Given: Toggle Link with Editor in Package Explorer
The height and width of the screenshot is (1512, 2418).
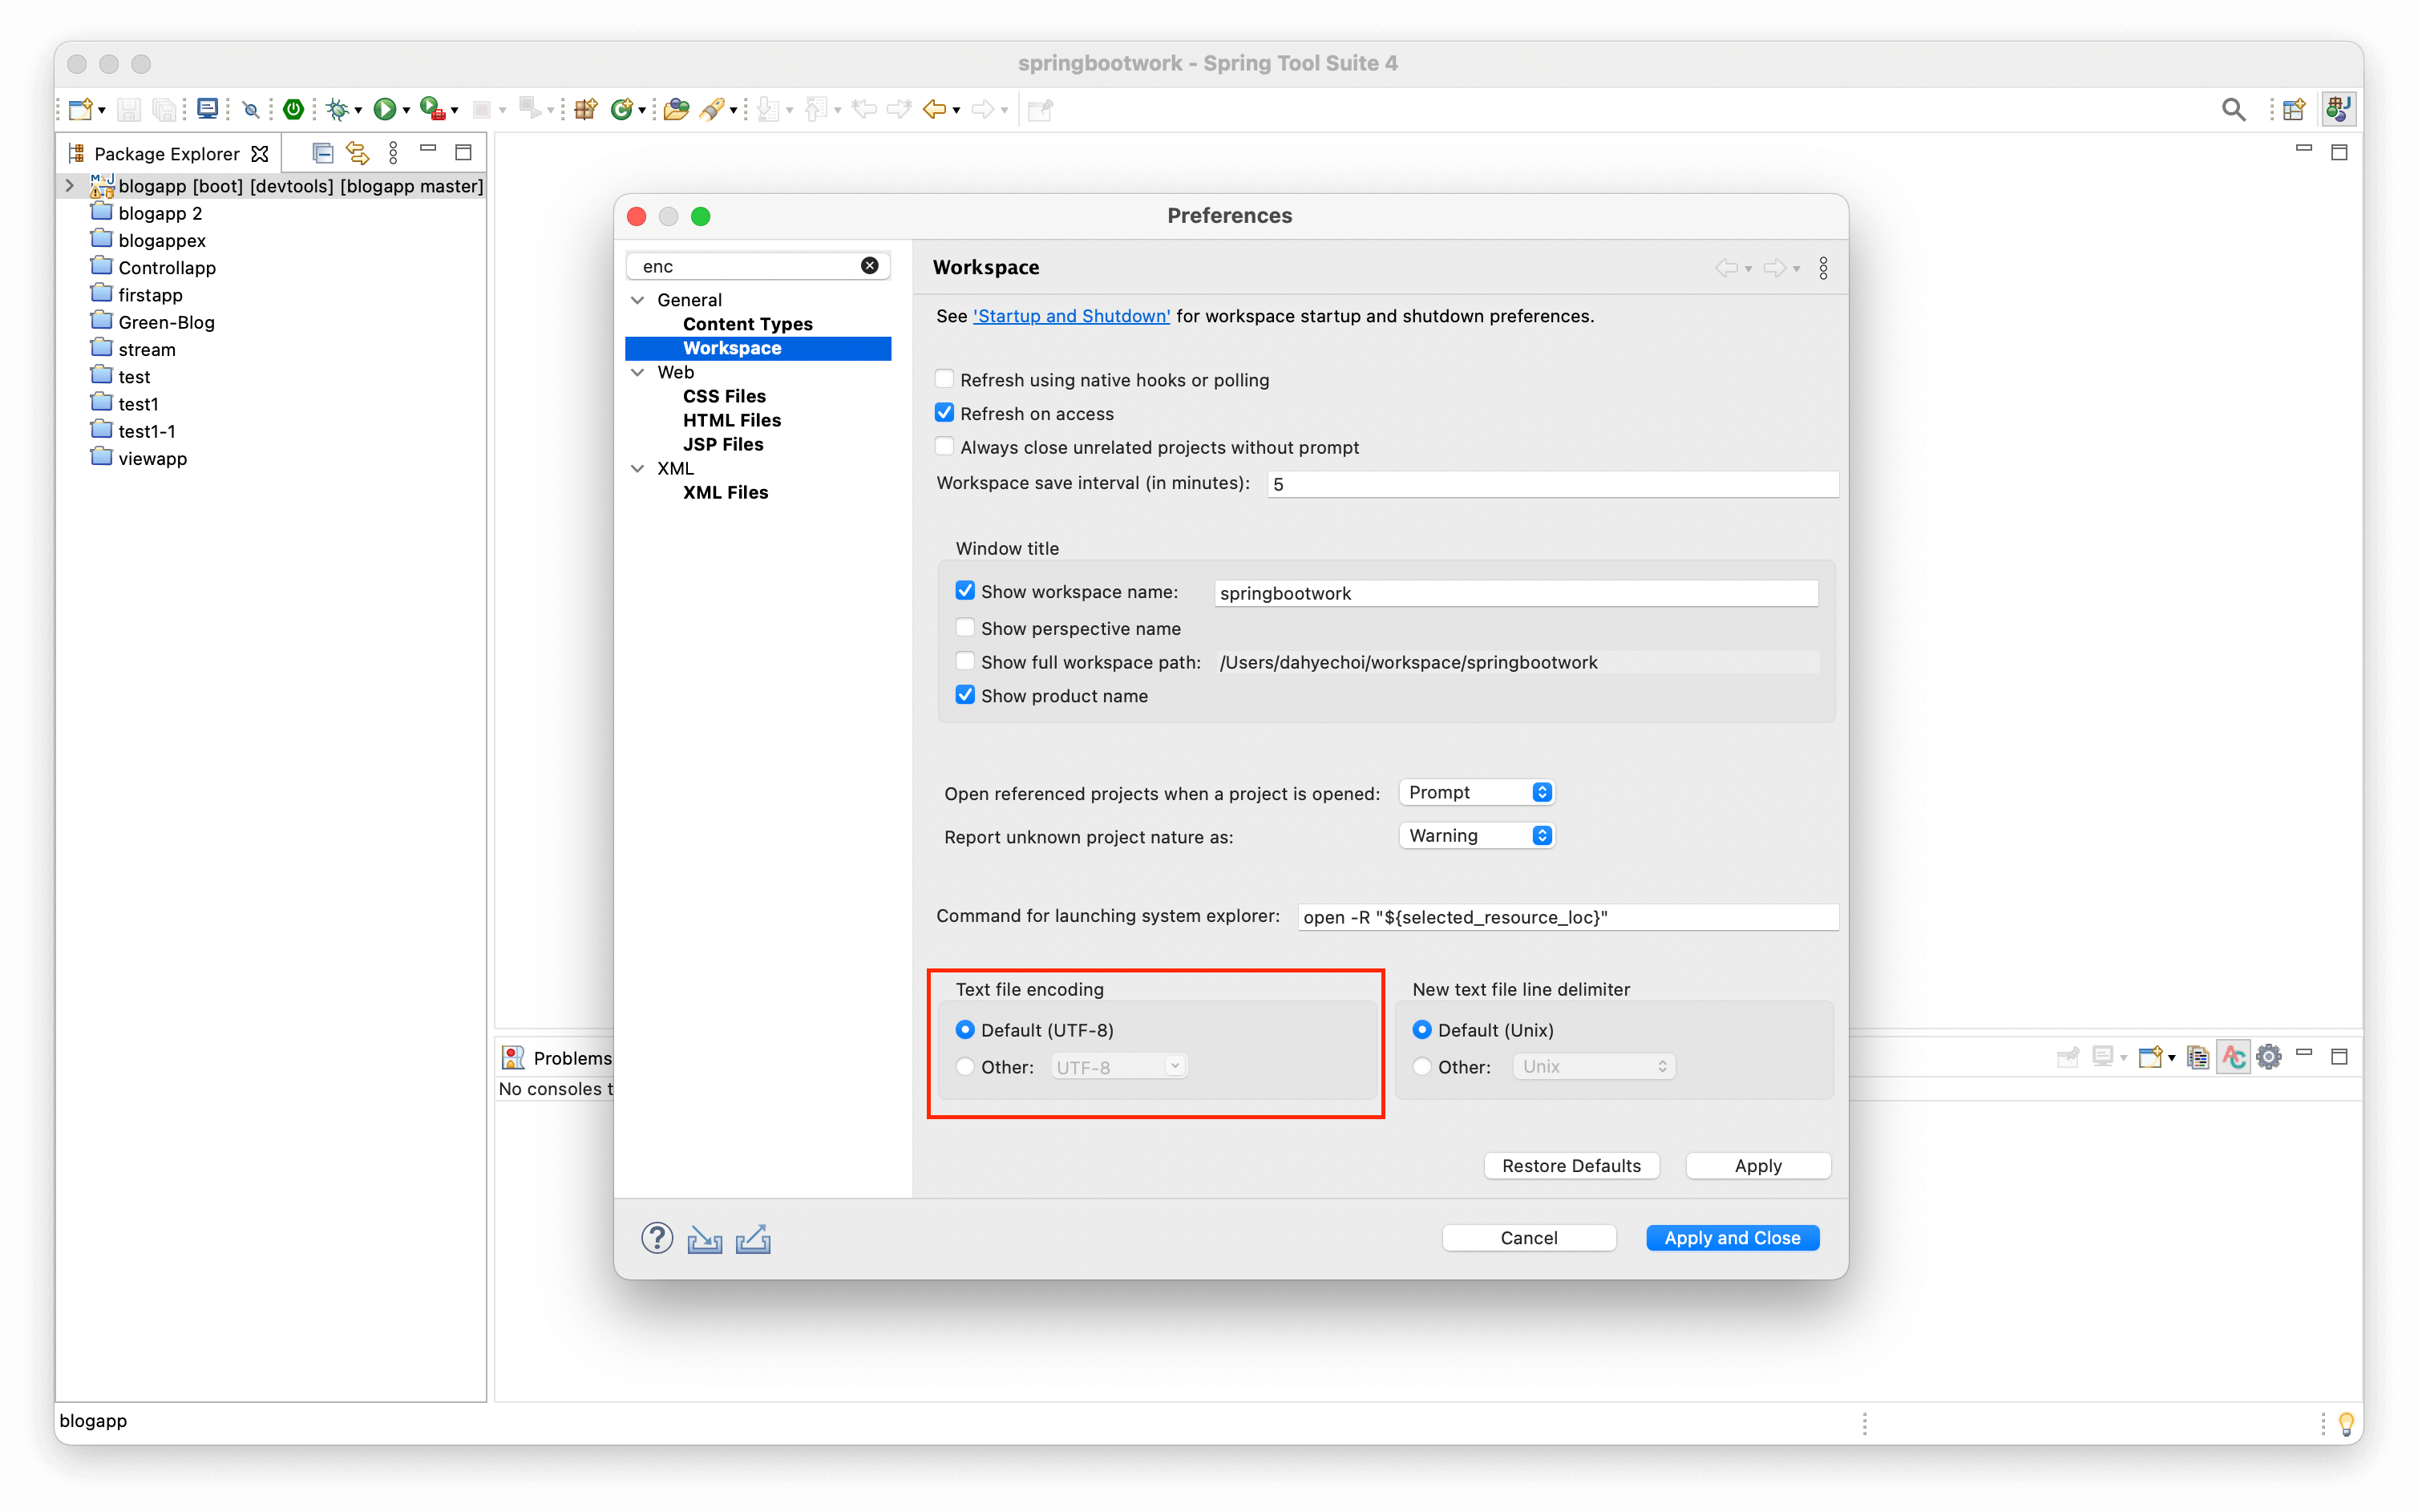Looking at the screenshot, I should point(357,153).
